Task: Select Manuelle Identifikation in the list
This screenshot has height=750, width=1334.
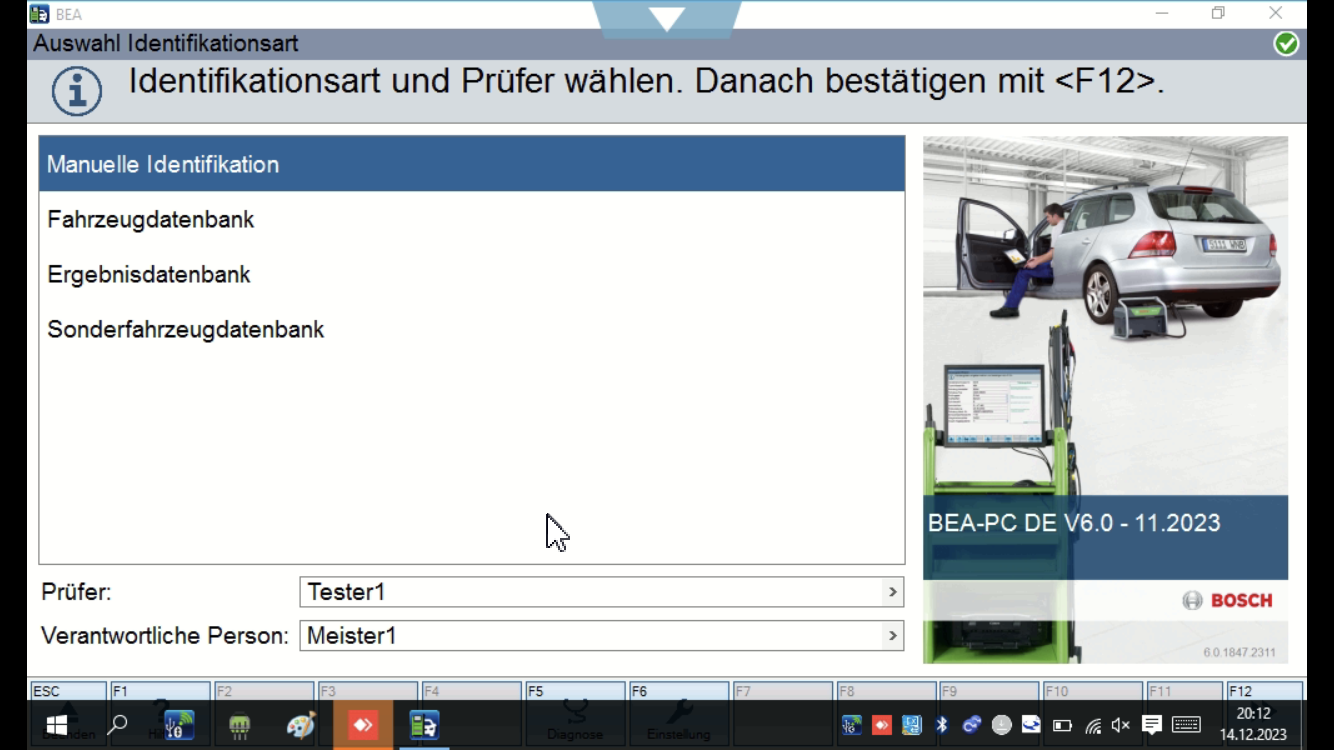Action: (472, 164)
